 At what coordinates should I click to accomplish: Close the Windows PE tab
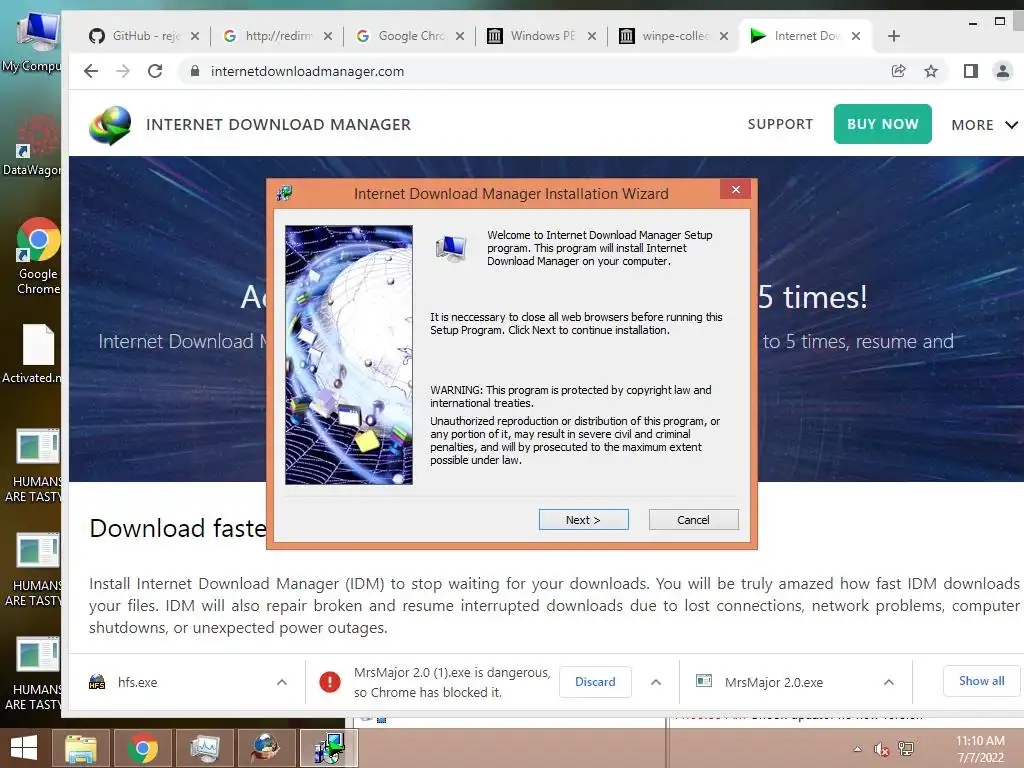click(x=592, y=36)
